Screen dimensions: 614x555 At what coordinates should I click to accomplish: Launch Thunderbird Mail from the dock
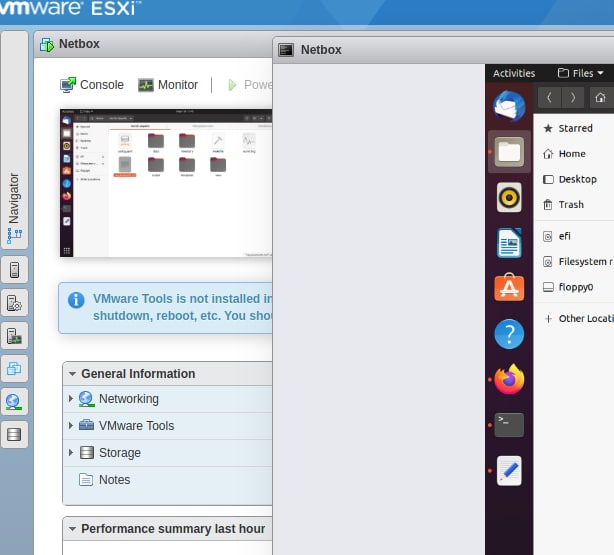point(509,106)
